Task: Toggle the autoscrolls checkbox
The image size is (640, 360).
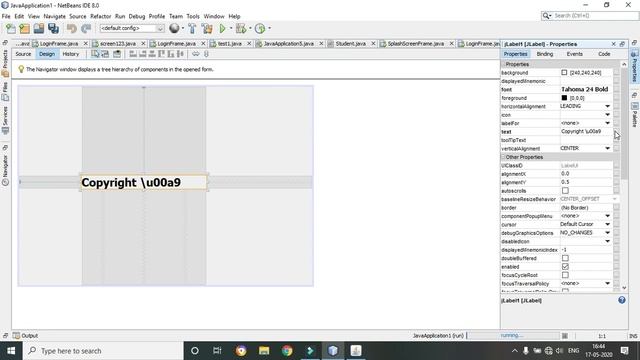Action: tap(565, 191)
